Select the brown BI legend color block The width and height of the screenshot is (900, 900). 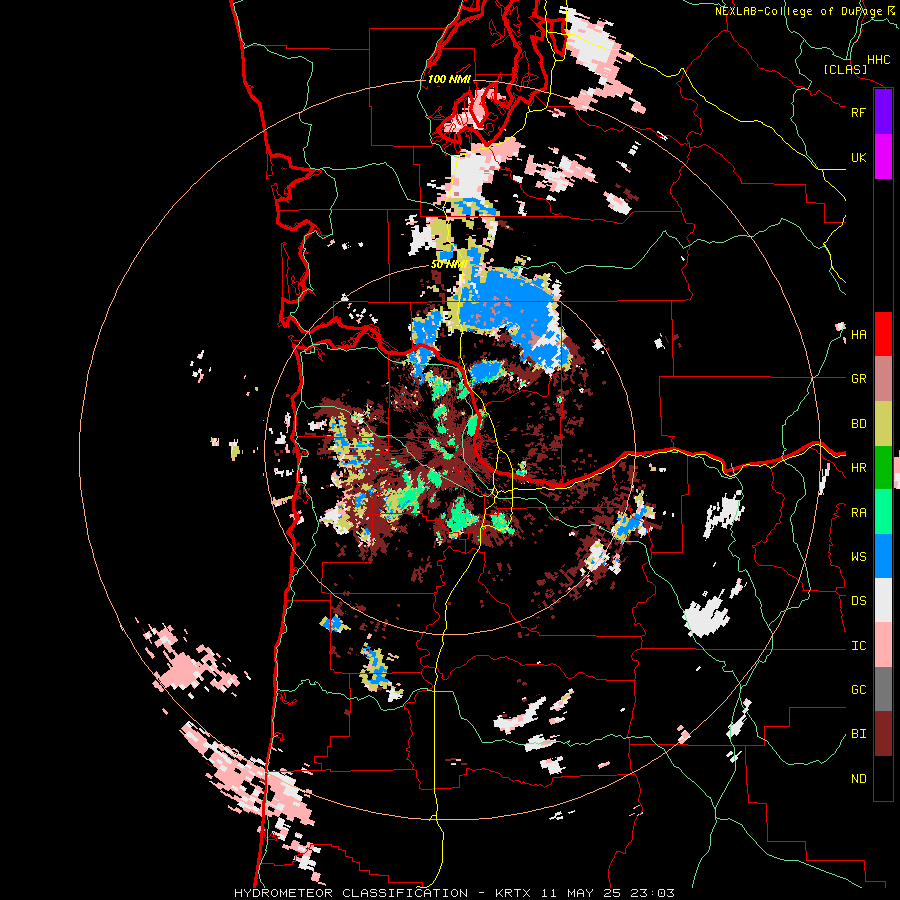tap(883, 734)
